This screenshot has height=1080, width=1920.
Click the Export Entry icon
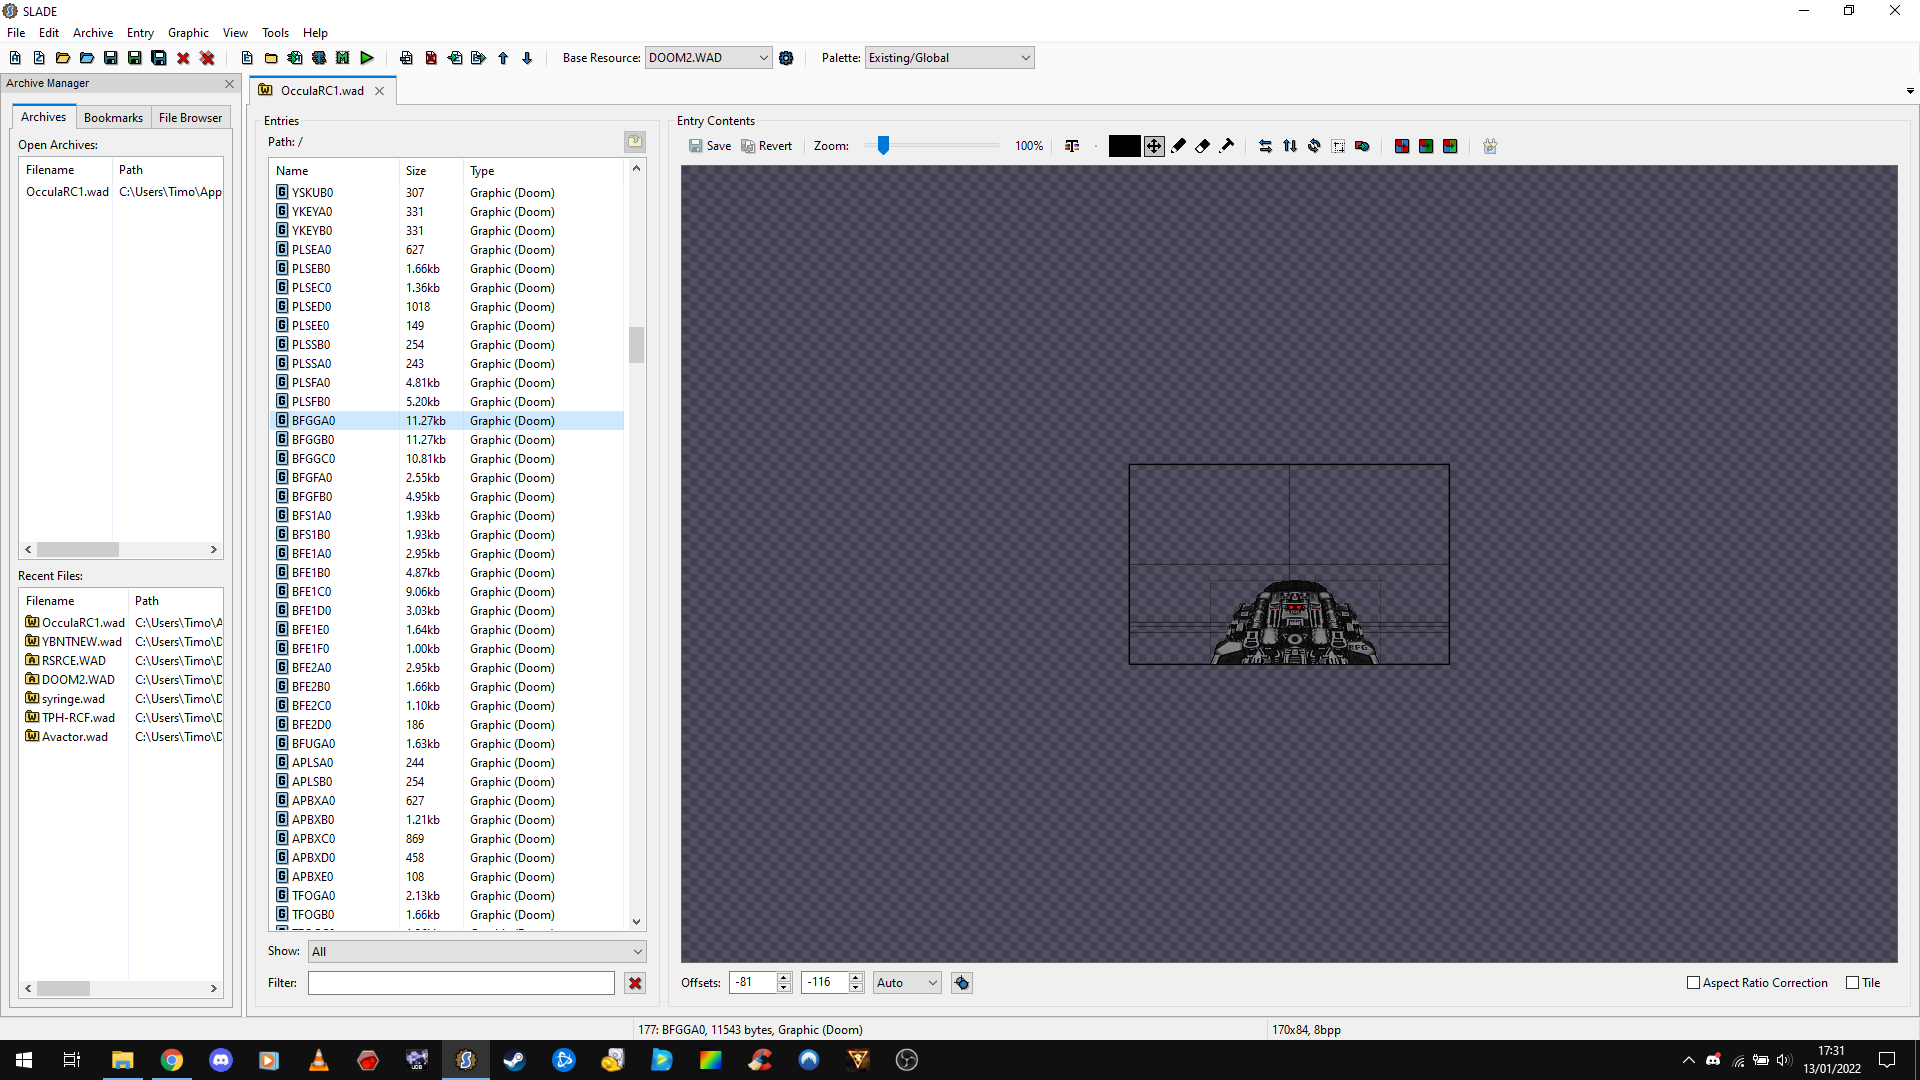[x=479, y=58]
